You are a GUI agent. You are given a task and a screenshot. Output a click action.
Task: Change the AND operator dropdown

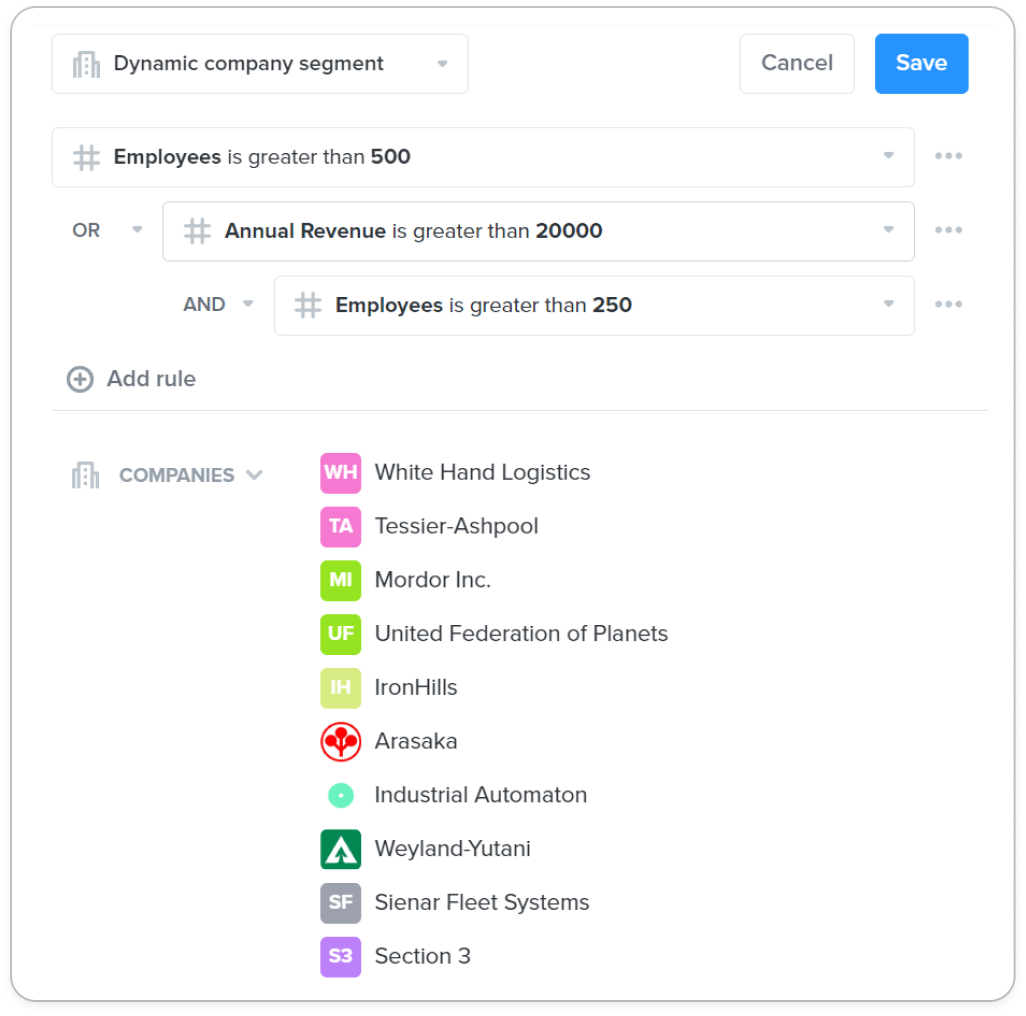click(218, 304)
